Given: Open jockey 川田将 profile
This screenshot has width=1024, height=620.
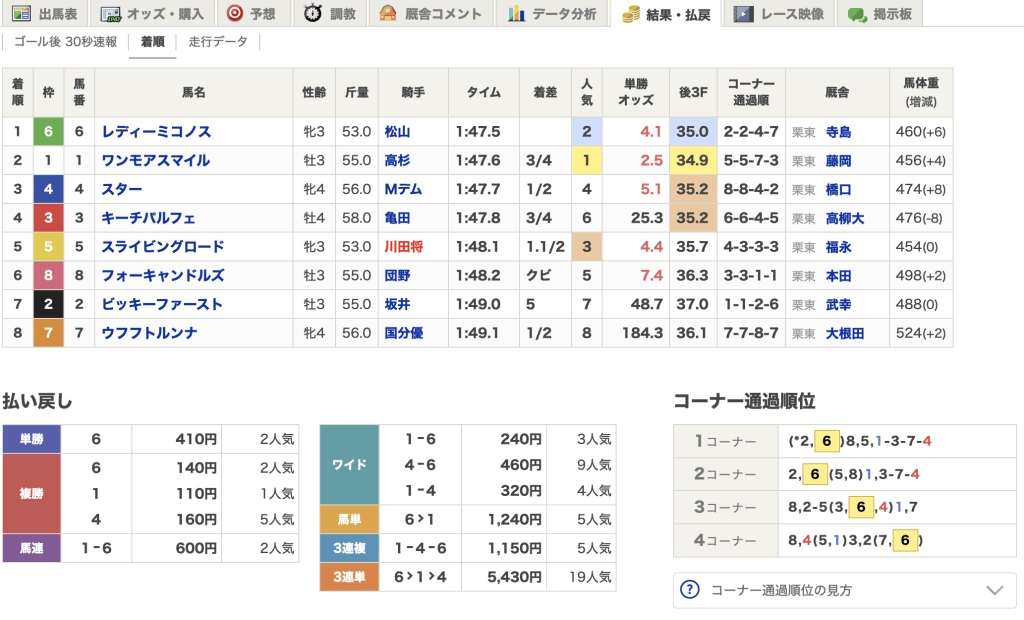Looking at the screenshot, I should pyautogui.click(x=404, y=246).
